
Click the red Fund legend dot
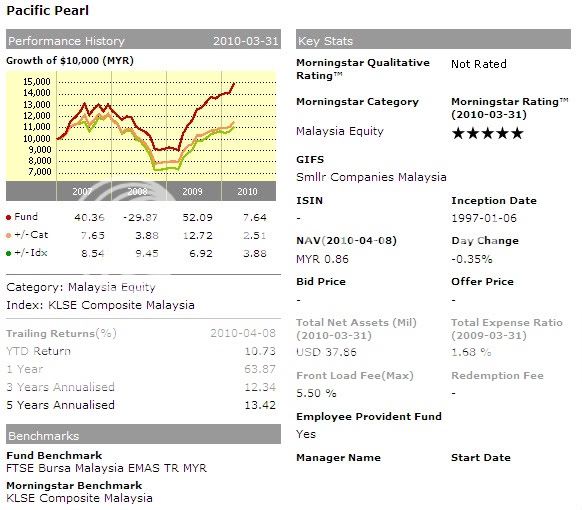coord(9,218)
